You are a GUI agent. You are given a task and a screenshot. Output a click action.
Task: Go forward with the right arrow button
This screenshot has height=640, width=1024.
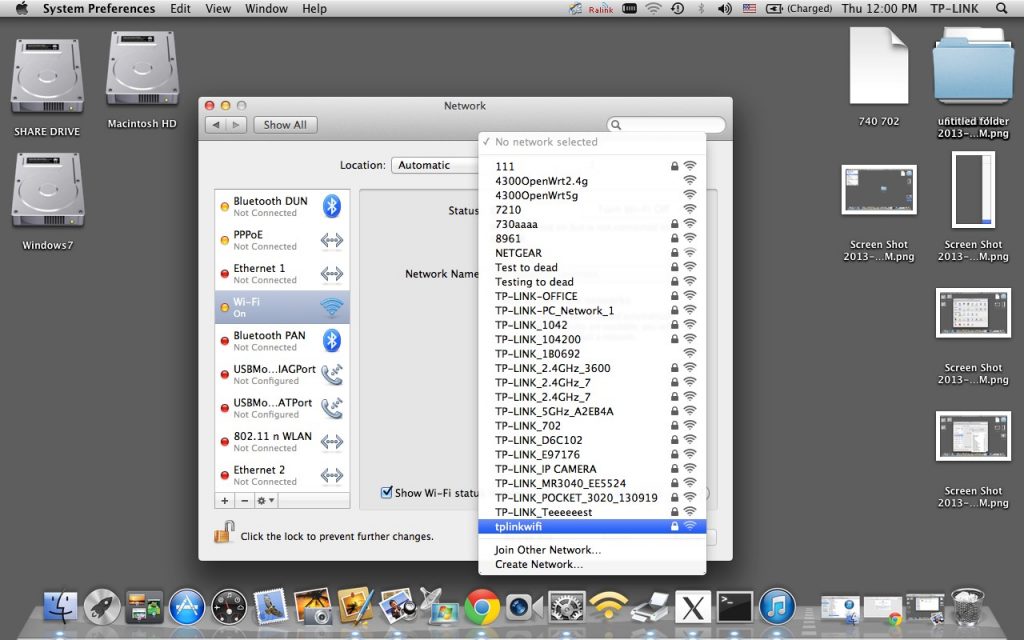pos(236,125)
